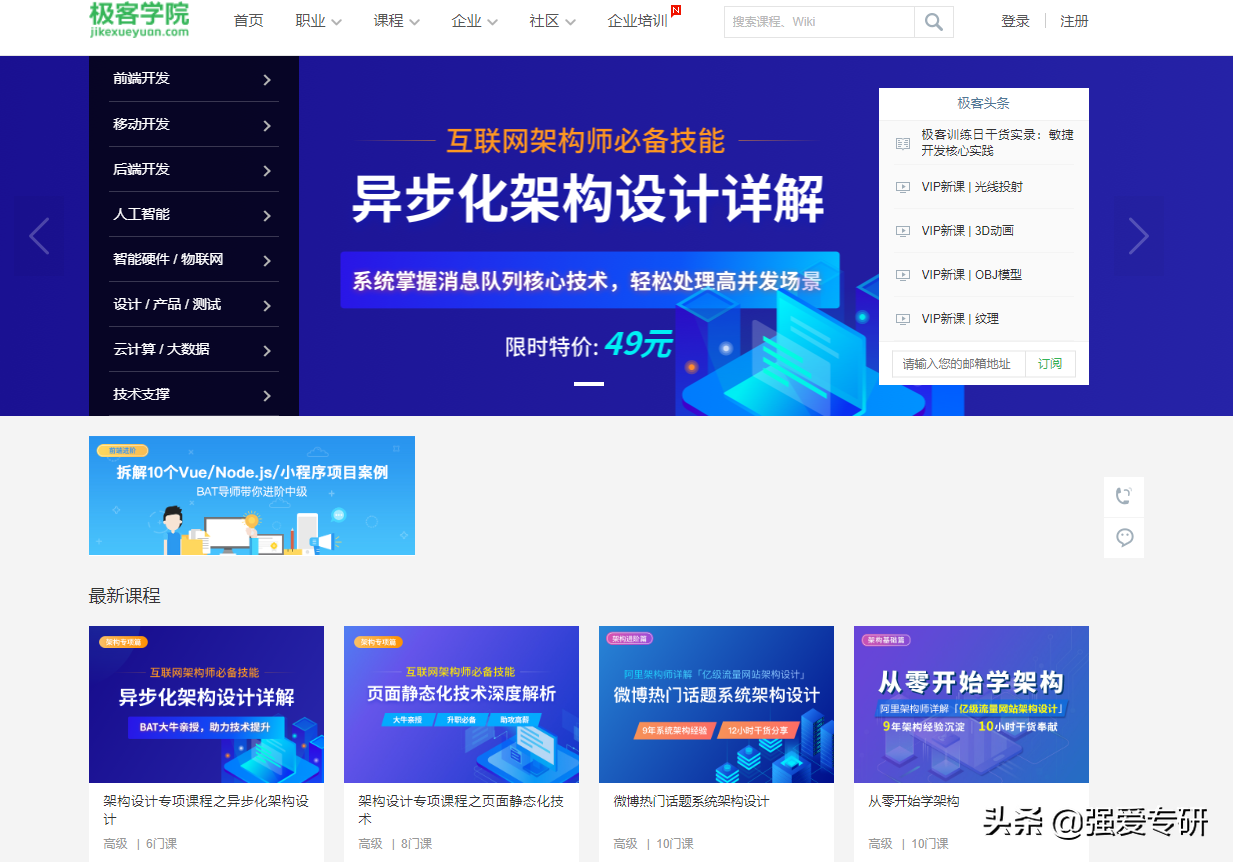Click the 注册 link

pyautogui.click(x=1073, y=21)
